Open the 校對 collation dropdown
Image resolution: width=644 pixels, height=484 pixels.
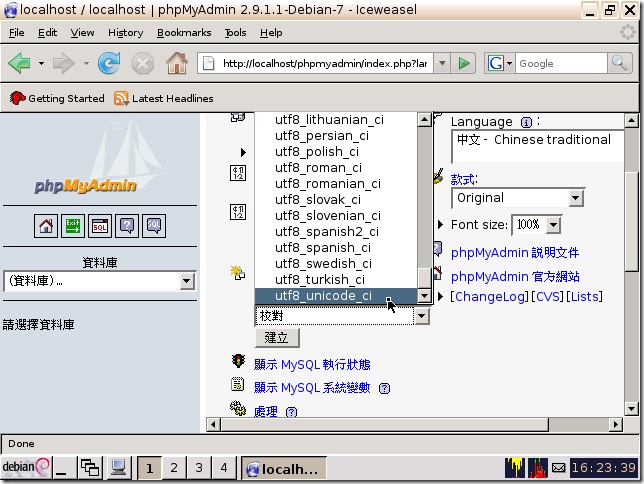(421, 316)
